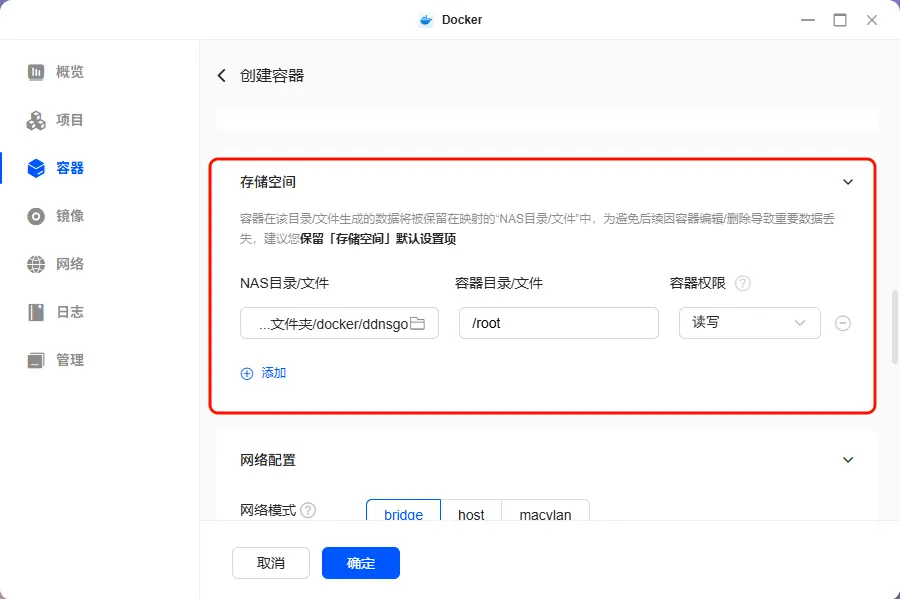This screenshot has height=599, width=900.
Task: Open the 日志 logs icon
Action: point(36,312)
